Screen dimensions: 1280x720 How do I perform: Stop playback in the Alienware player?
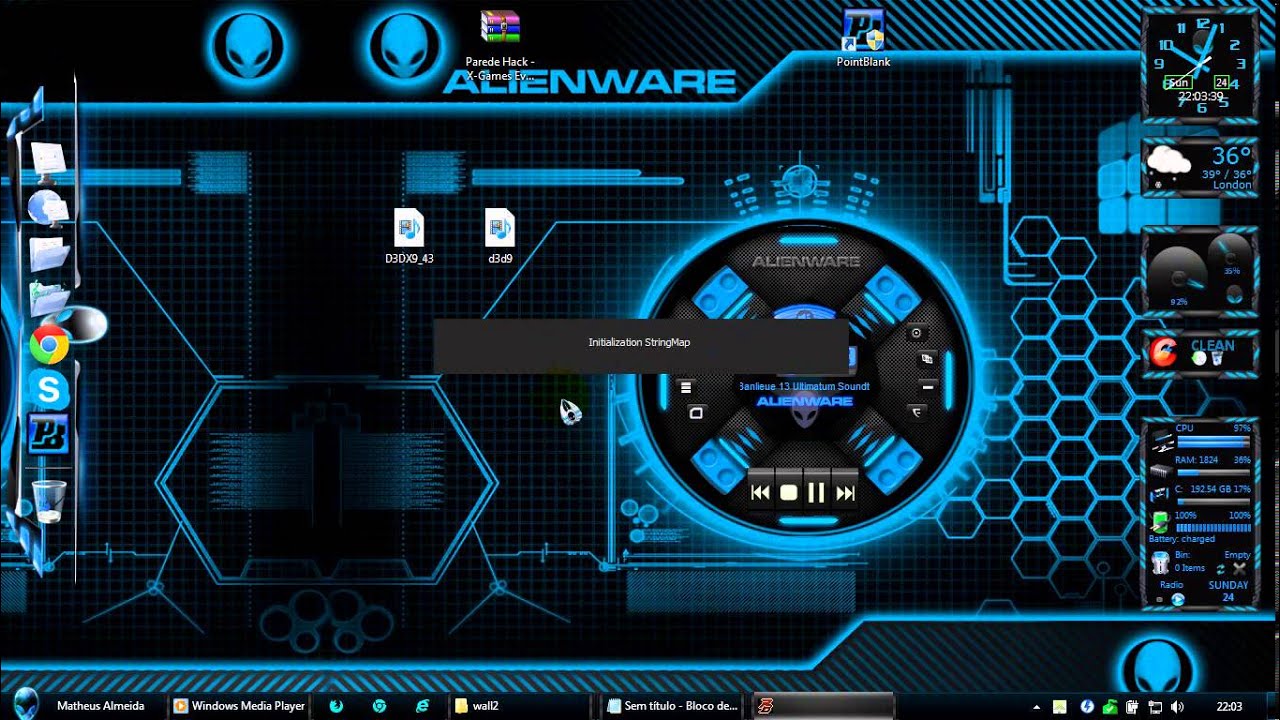[x=788, y=492]
